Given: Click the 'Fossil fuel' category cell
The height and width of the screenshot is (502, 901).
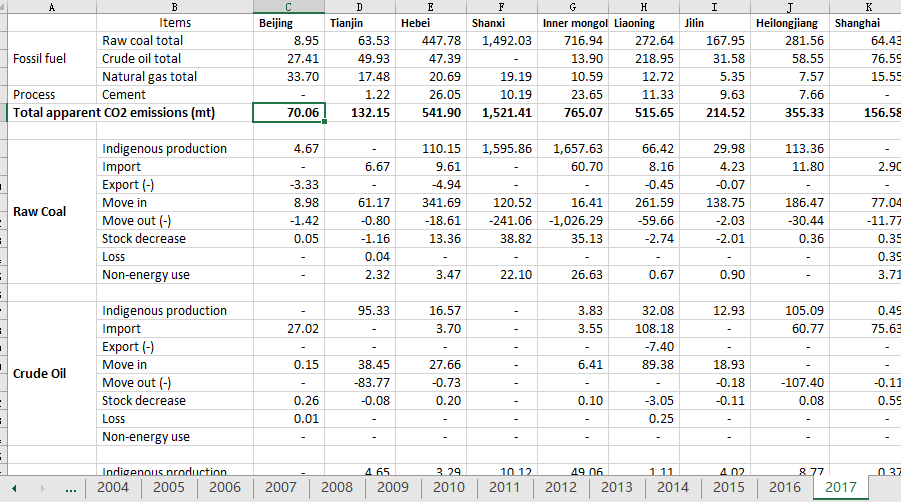Looking at the screenshot, I should coord(52,59).
